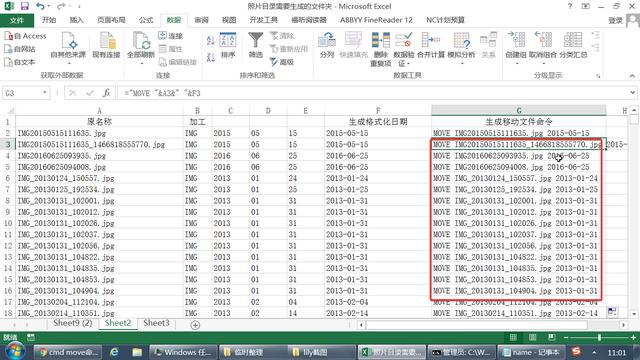Zoom out with minus button
This screenshot has height=360, width=640.
pyautogui.click(x=566, y=338)
